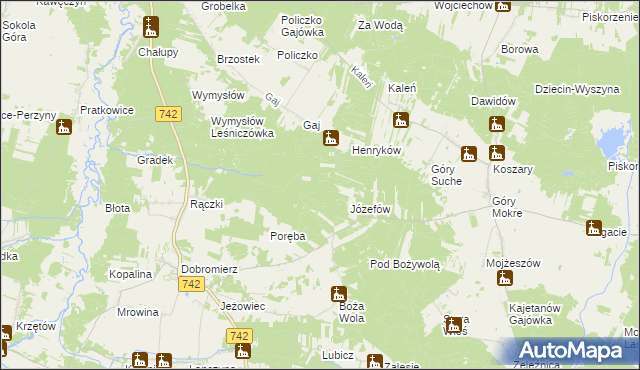Click the church icon left of Zalesie

click(x=374, y=361)
